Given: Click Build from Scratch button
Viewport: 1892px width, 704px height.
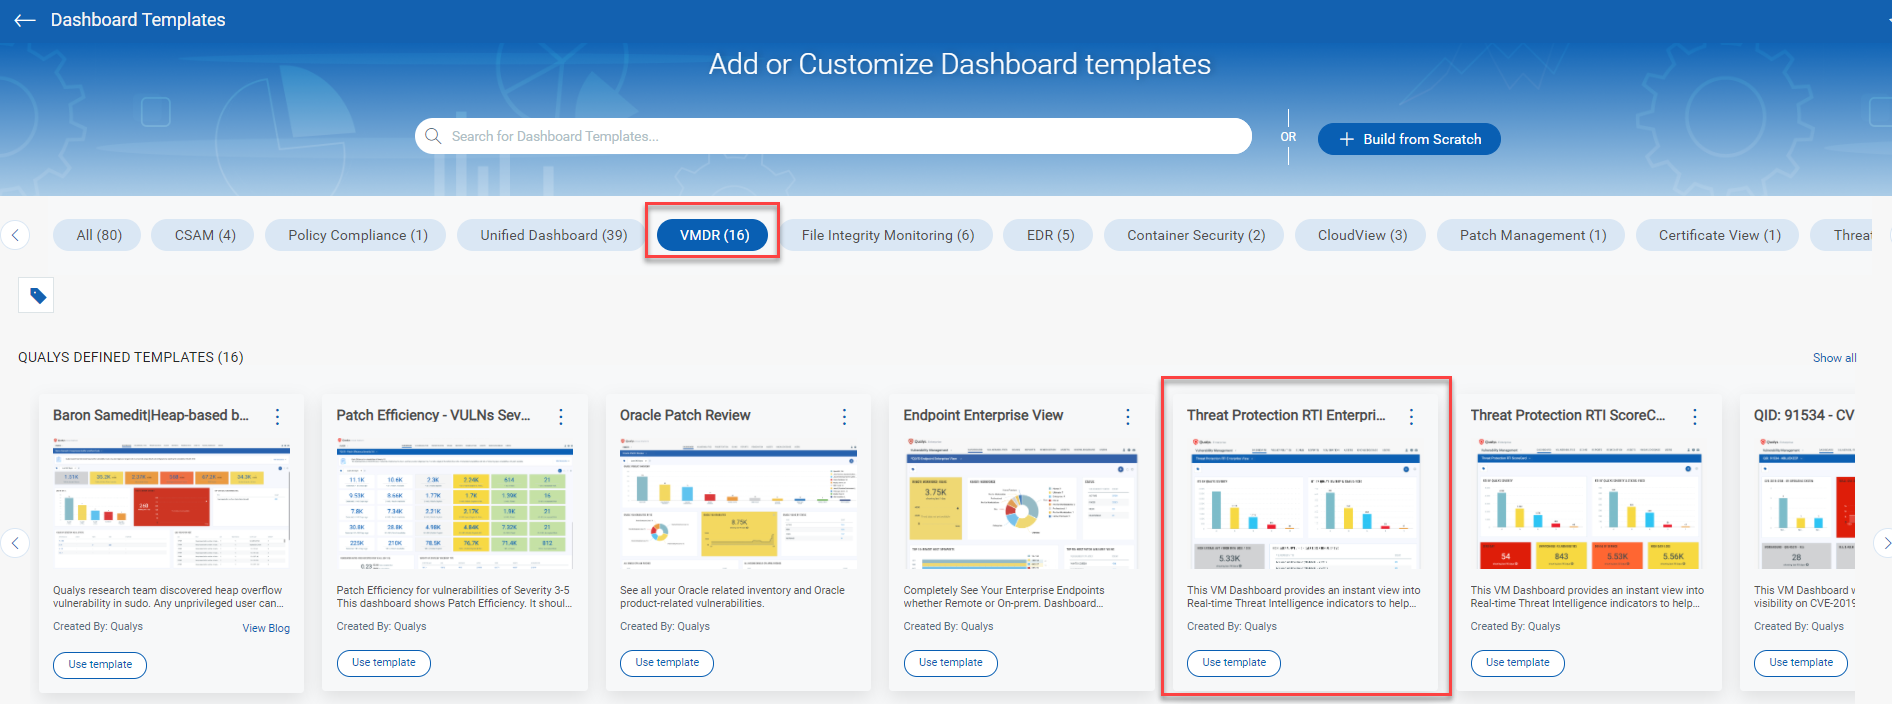Looking at the screenshot, I should point(1408,139).
